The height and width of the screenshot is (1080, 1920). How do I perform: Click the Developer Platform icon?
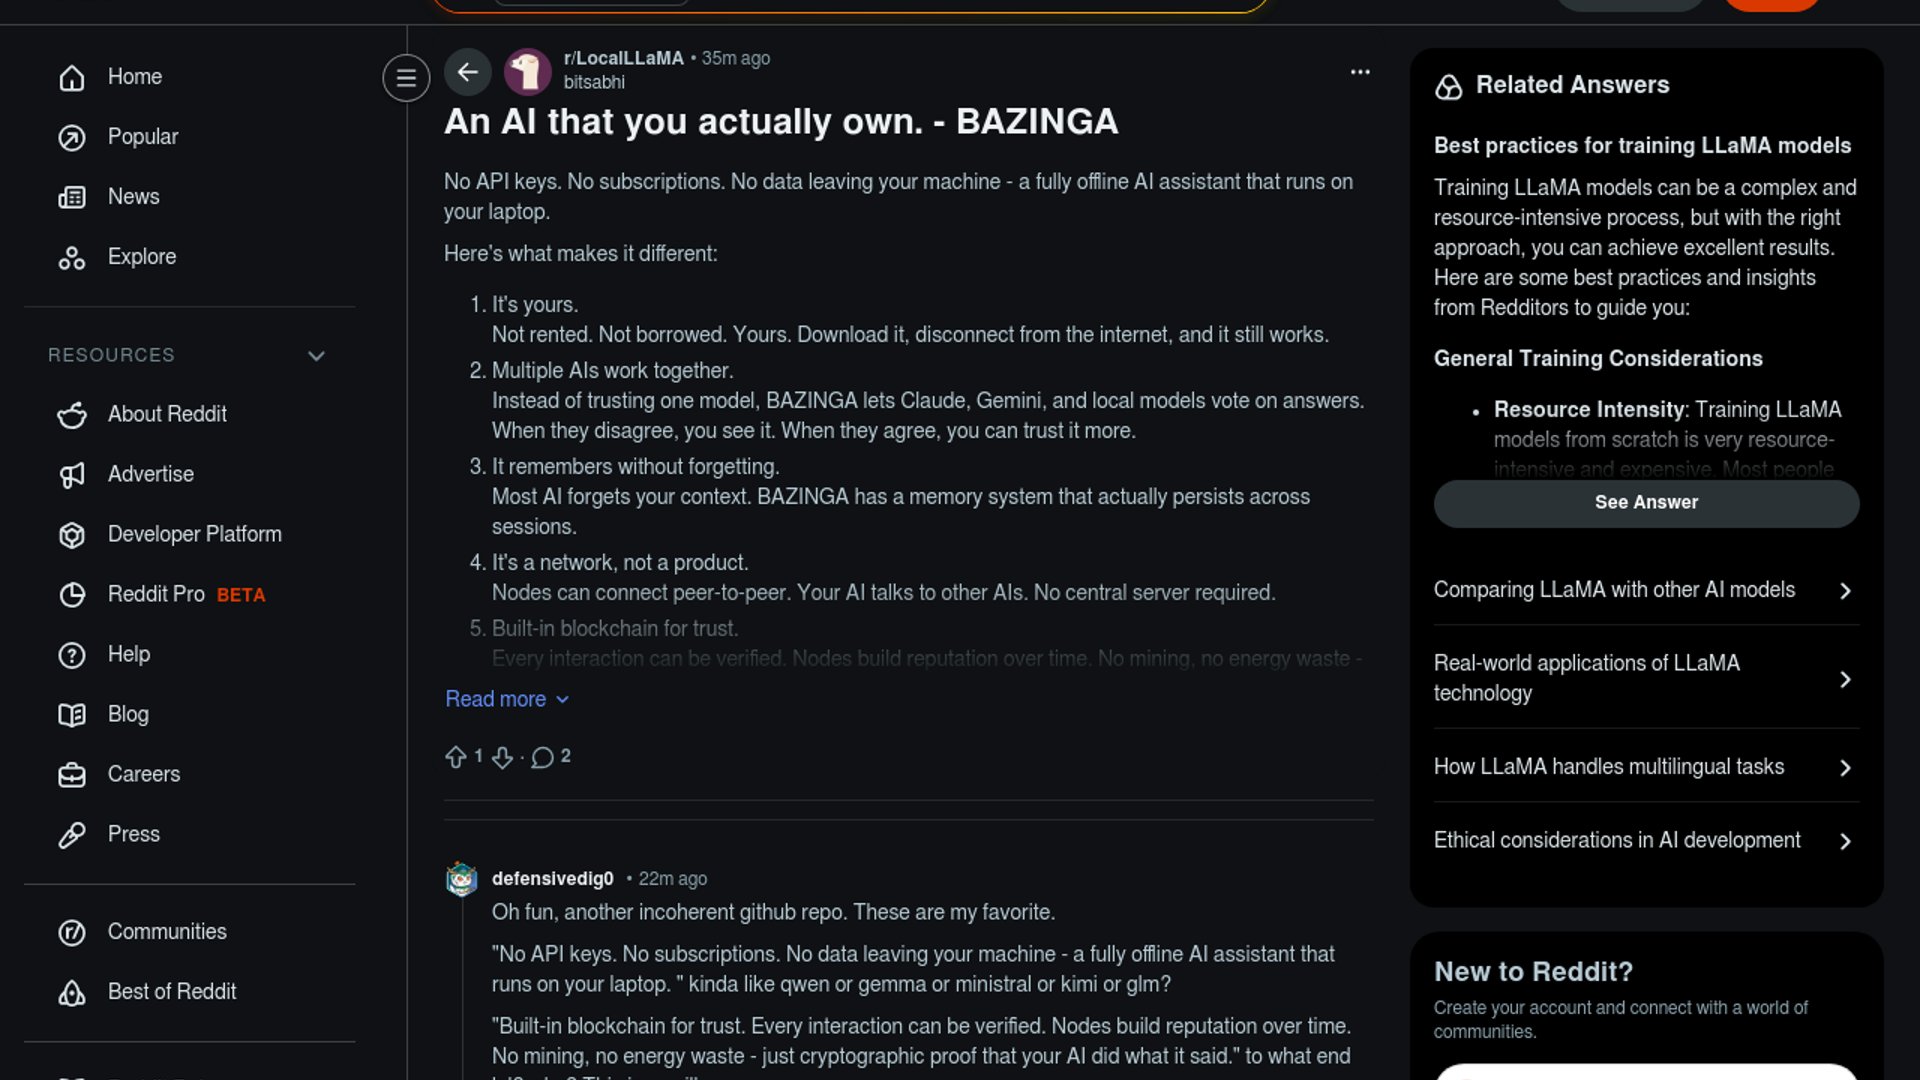point(72,535)
